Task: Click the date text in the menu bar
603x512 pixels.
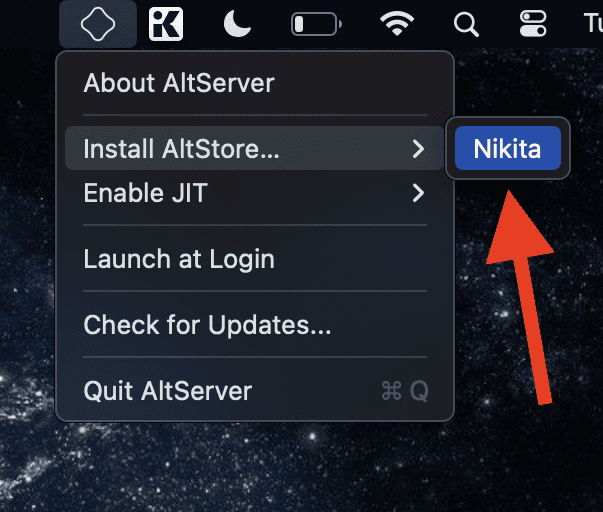Action: click(x=590, y=24)
